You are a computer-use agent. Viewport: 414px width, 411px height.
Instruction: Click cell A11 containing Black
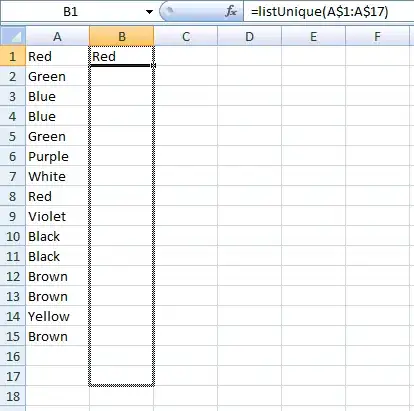57,256
